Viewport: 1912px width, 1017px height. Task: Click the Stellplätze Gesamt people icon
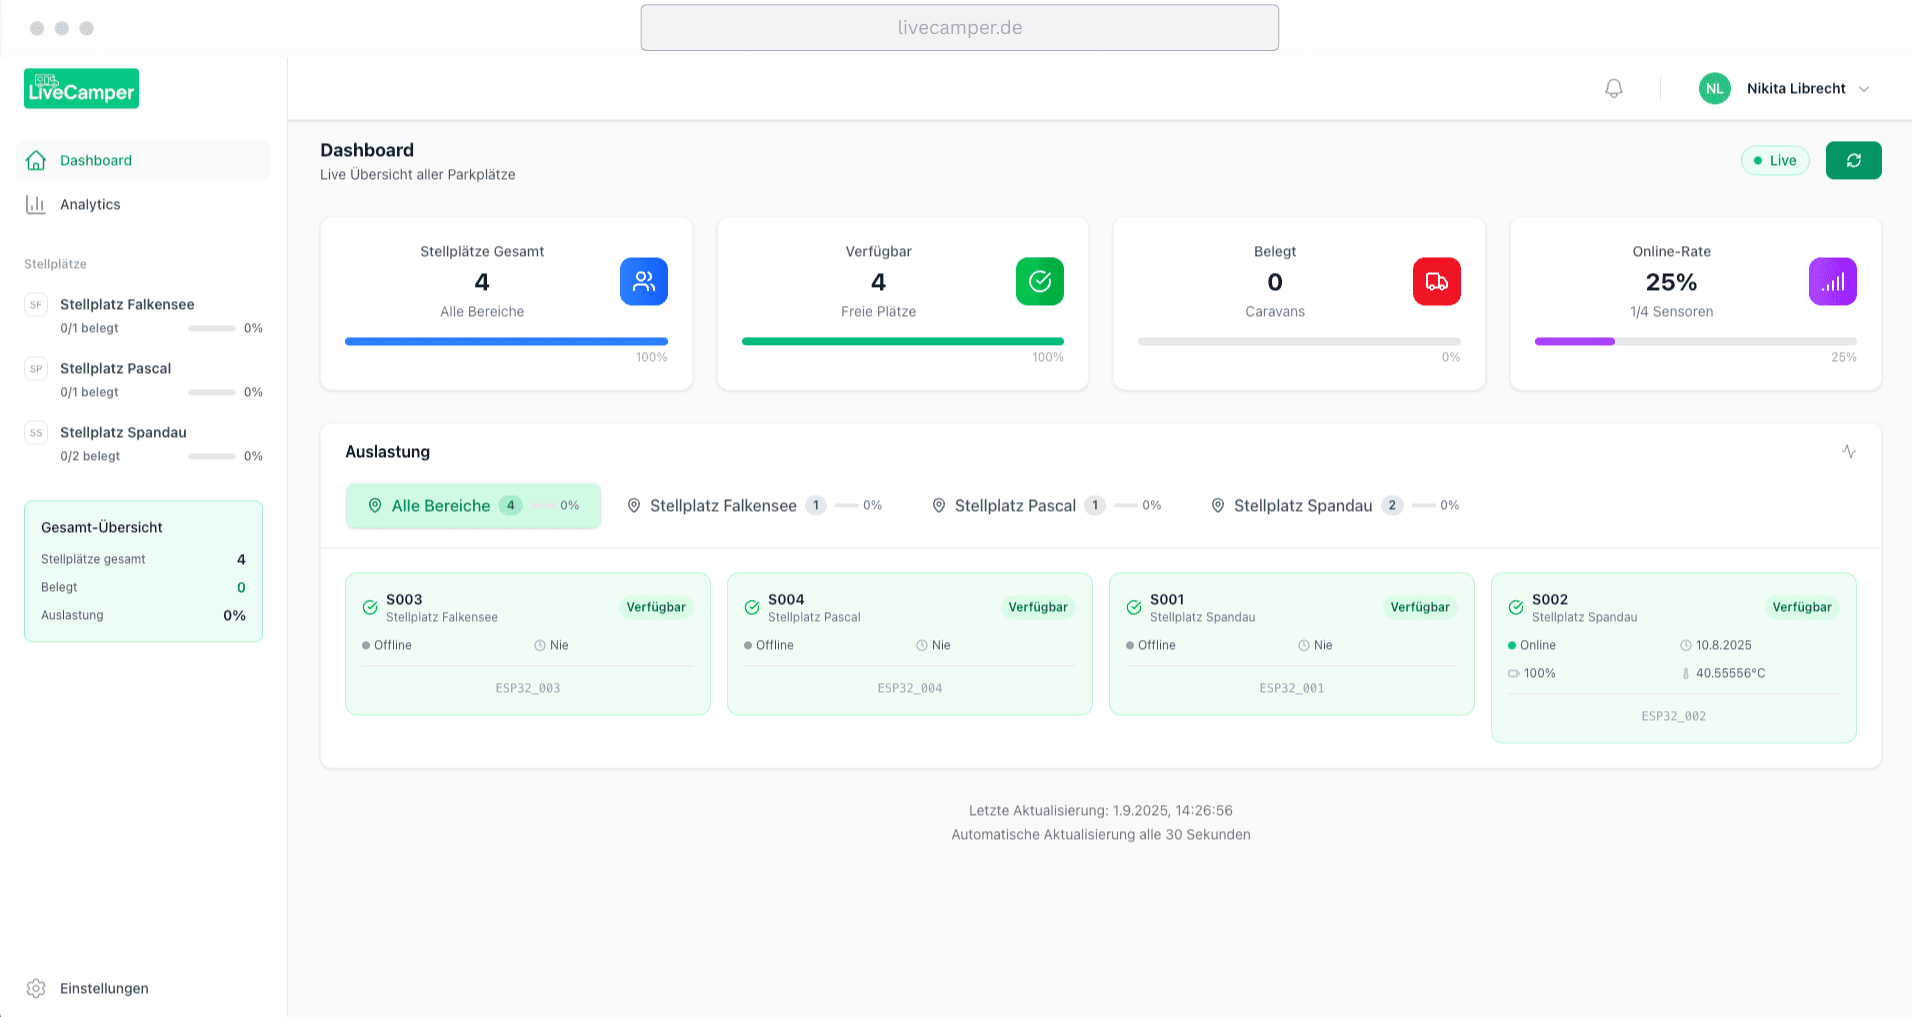(643, 281)
